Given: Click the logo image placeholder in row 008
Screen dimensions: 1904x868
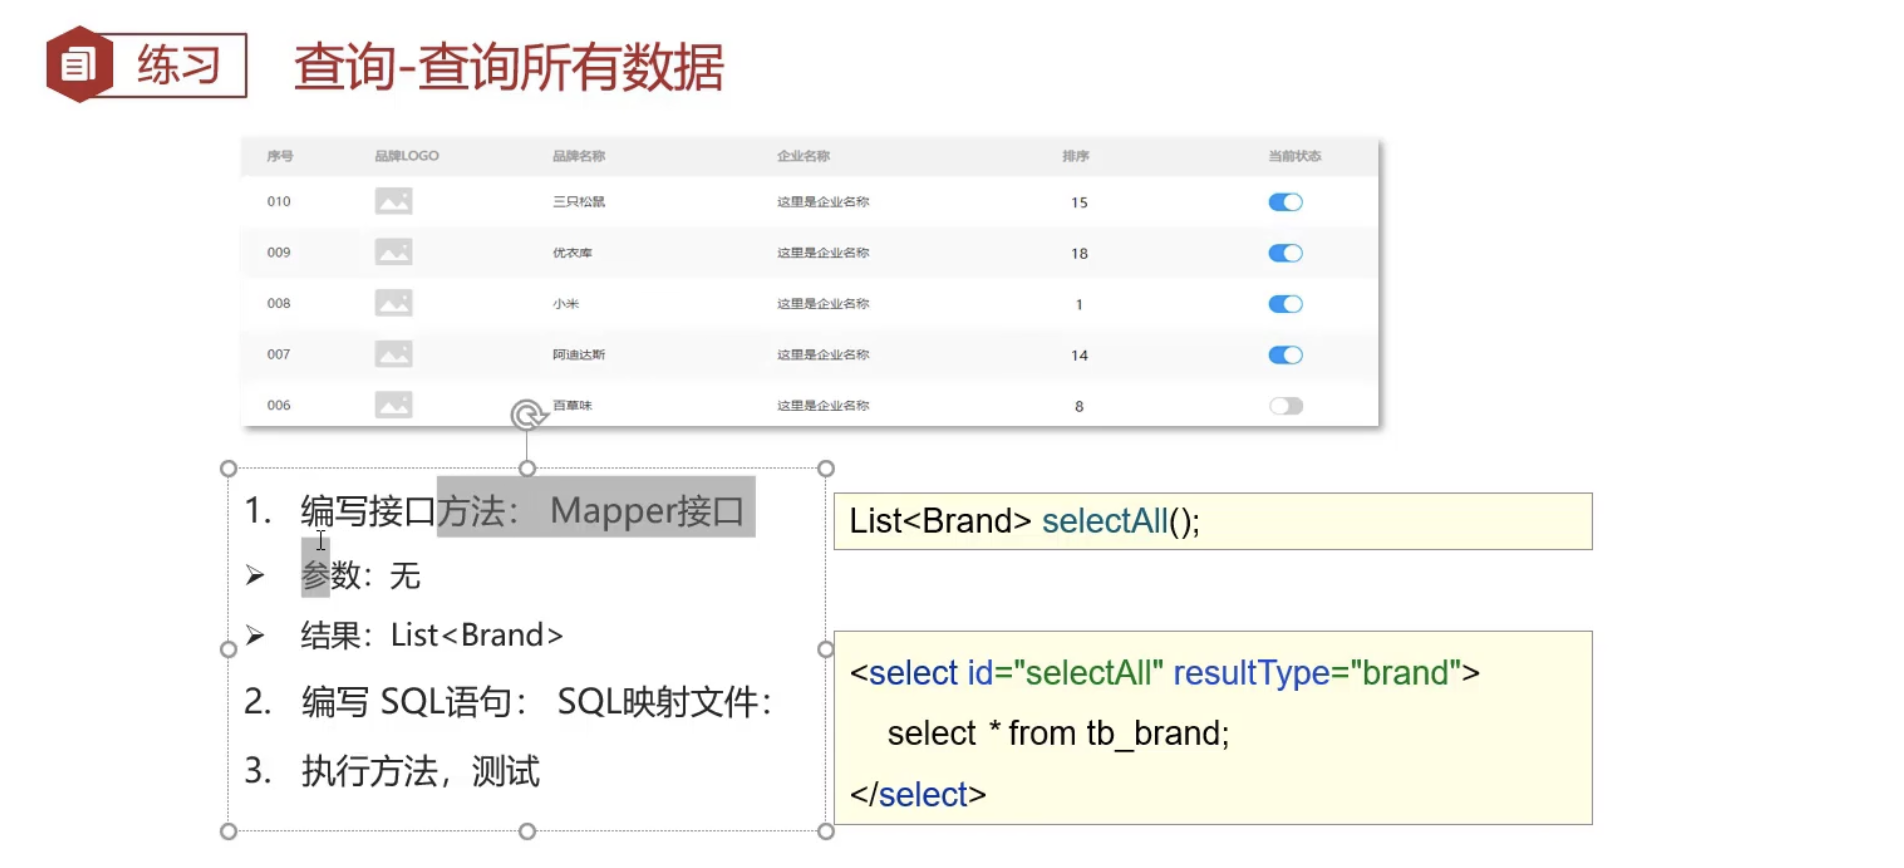Looking at the screenshot, I should tap(393, 303).
